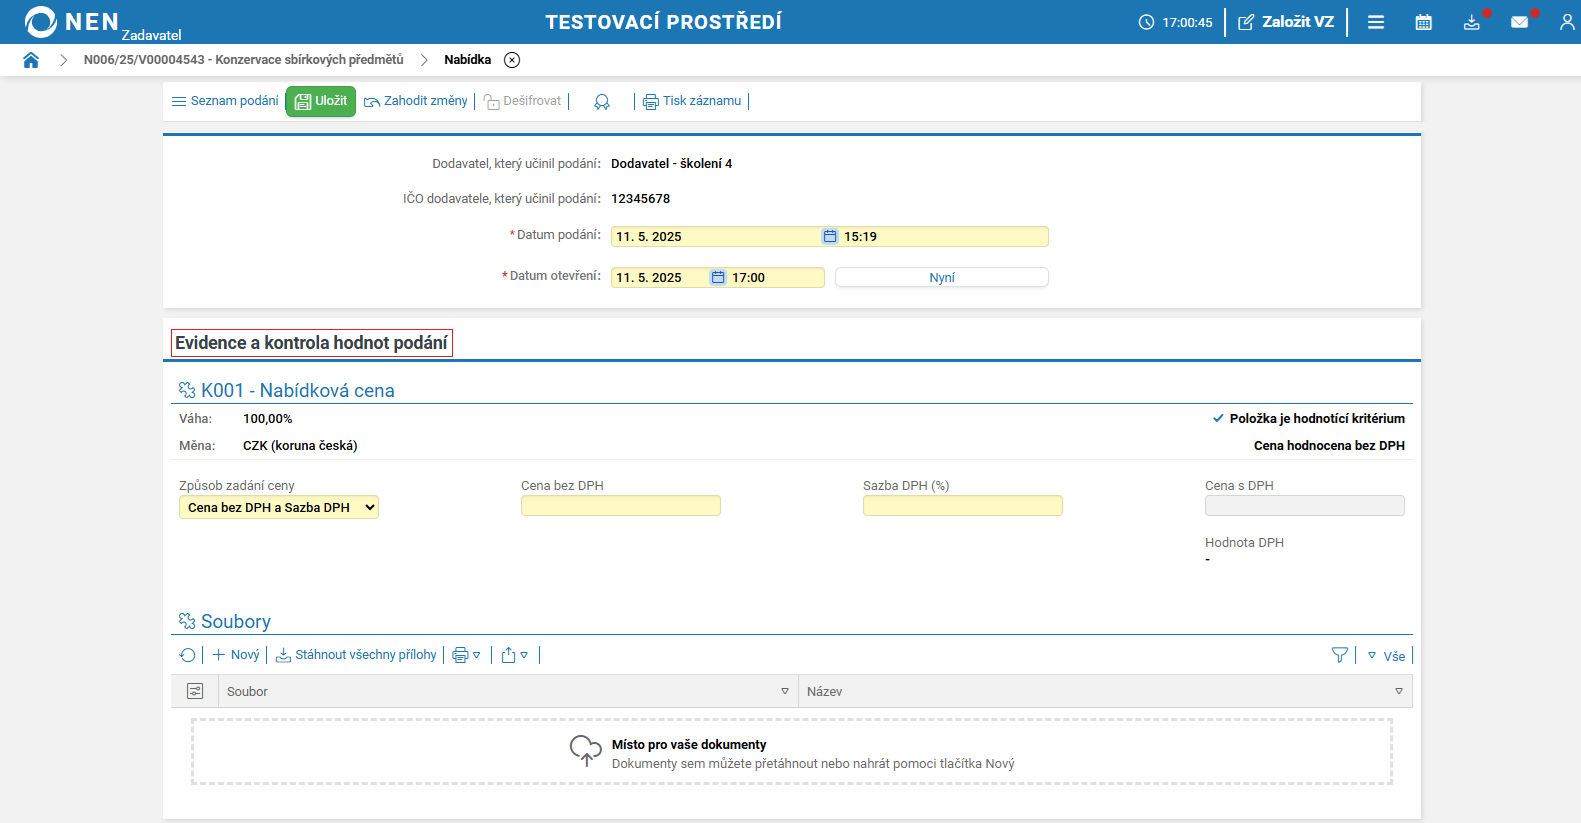Click the Založit VZ button
This screenshot has width=1581, height=823.
tap(1286, 22)
